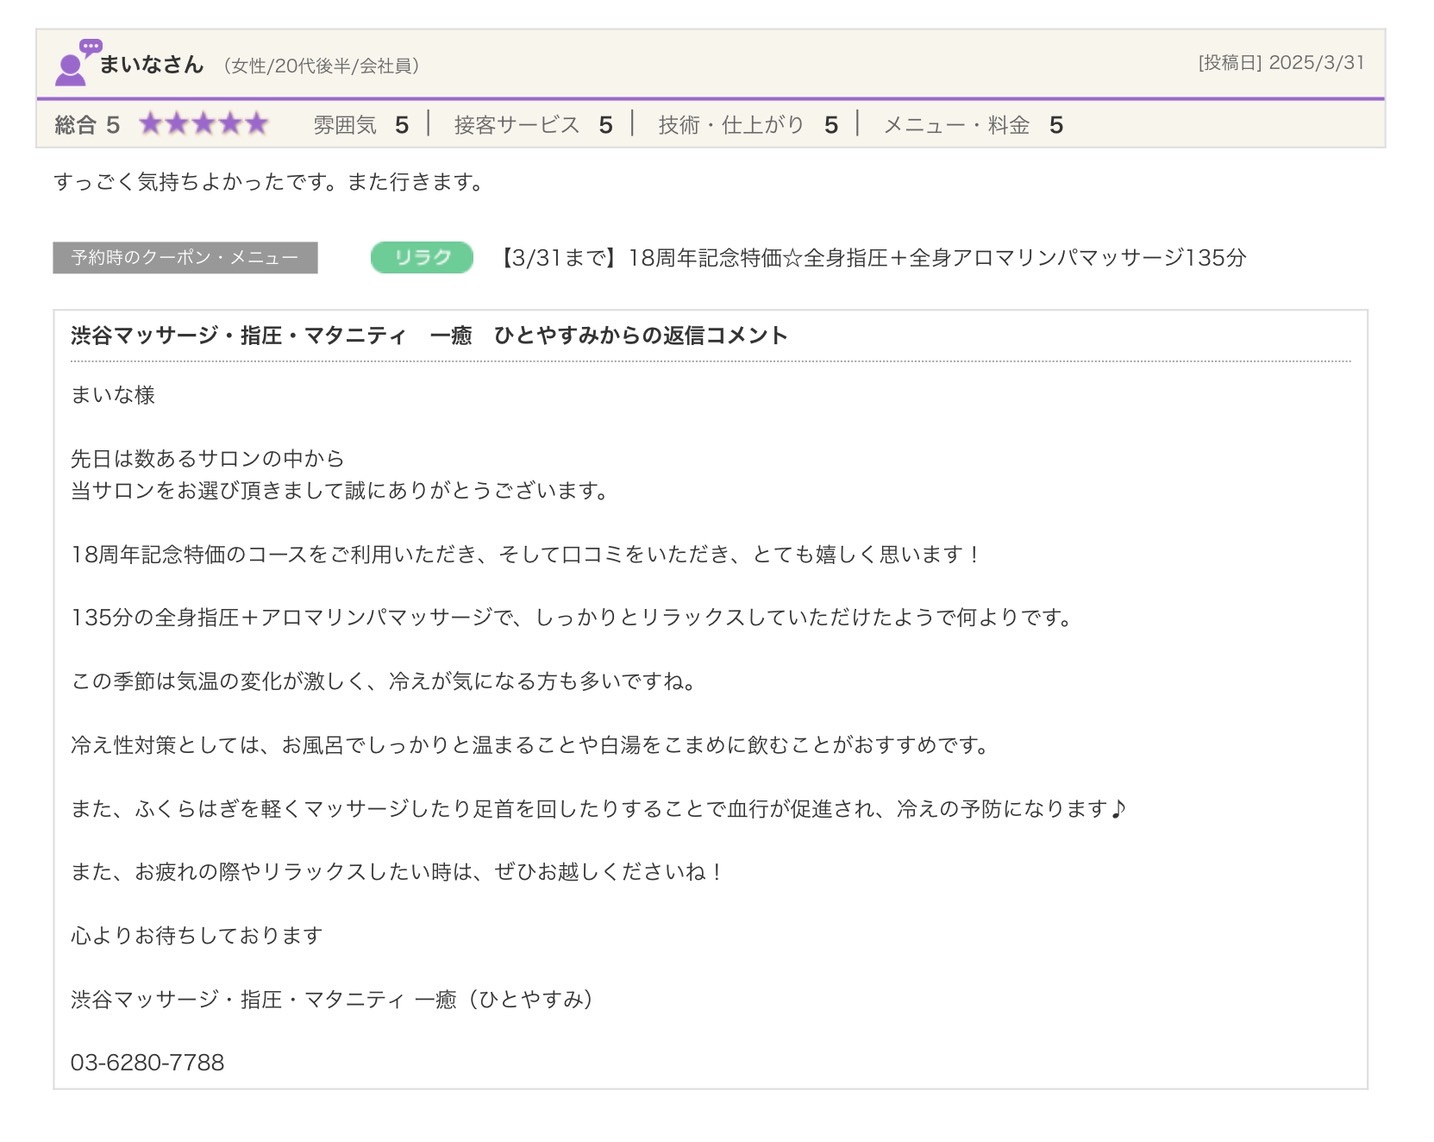Click the greeting まいな様 in the reply
The image size is (1434, 1142).
tap(113, 395)
